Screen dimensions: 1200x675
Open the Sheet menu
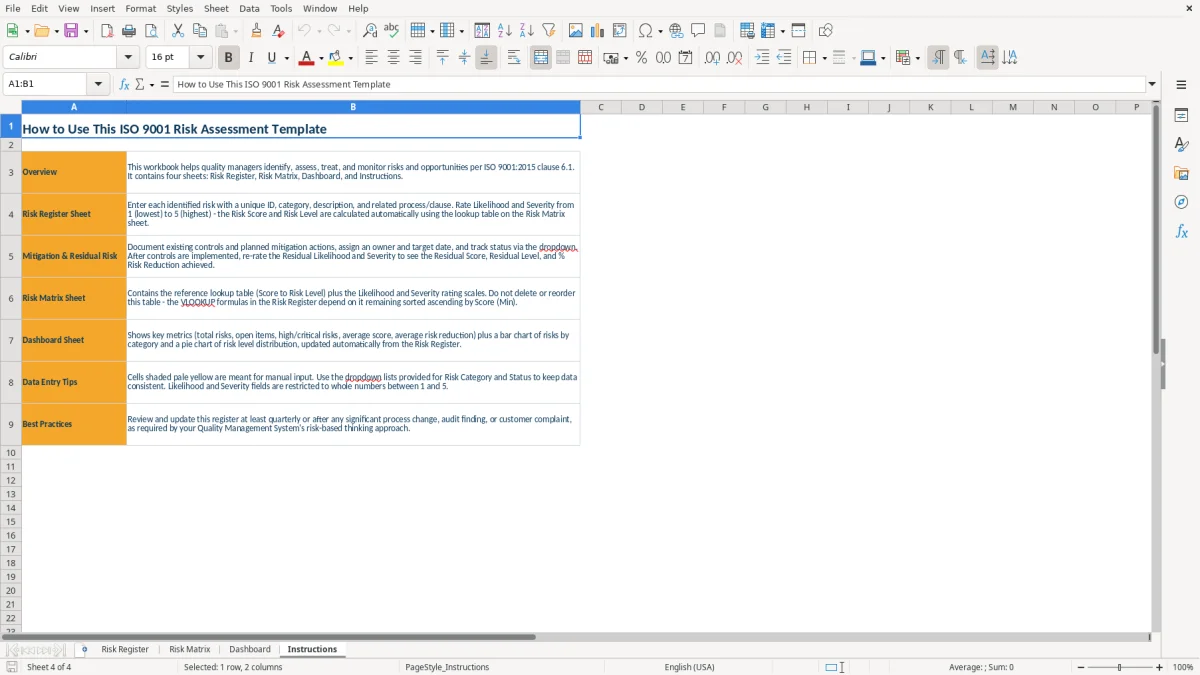216,8
